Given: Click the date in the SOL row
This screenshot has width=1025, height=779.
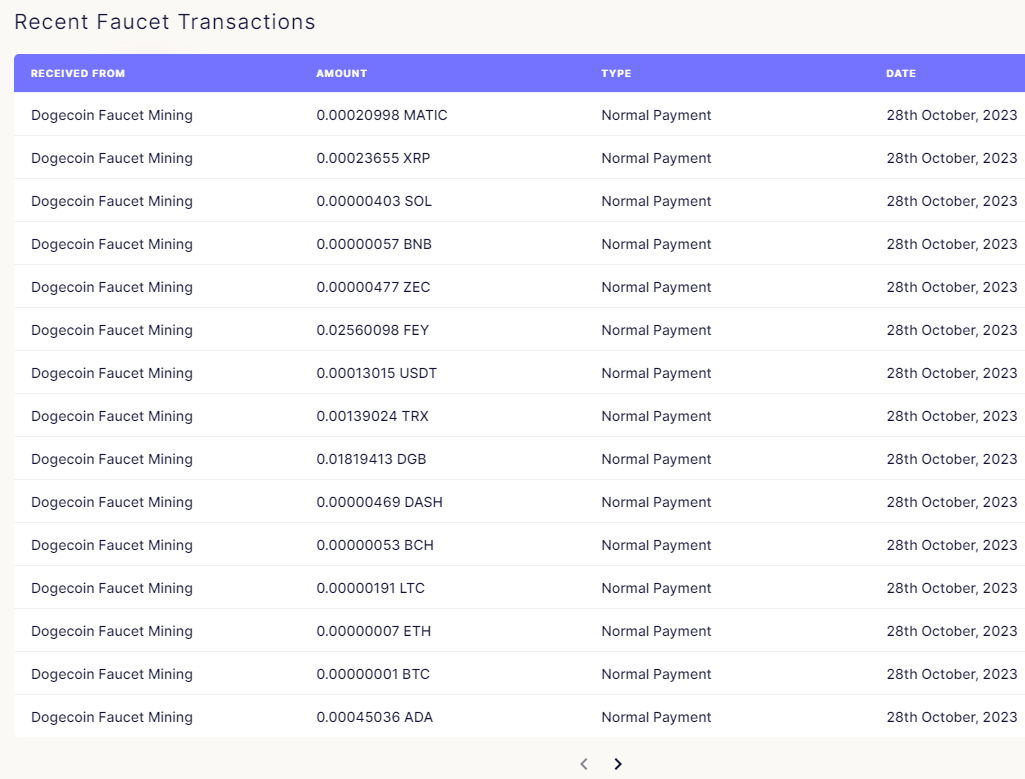Looking at the screenshot, I should tap(952, 201).
